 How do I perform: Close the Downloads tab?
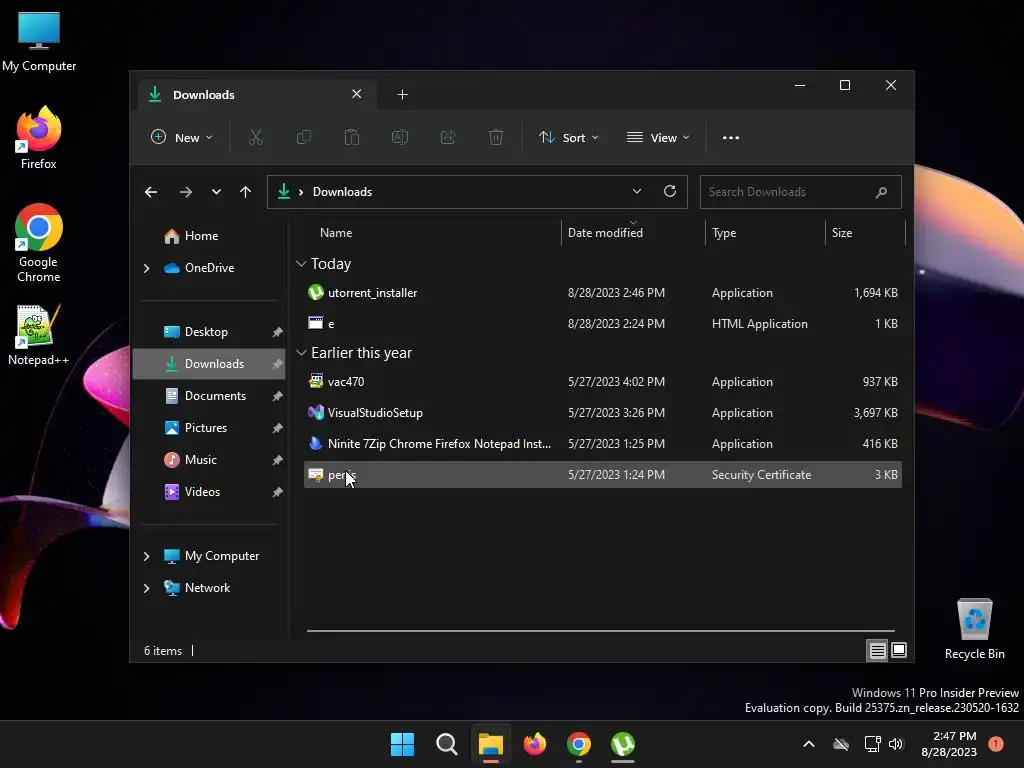[x=357, y=94]
